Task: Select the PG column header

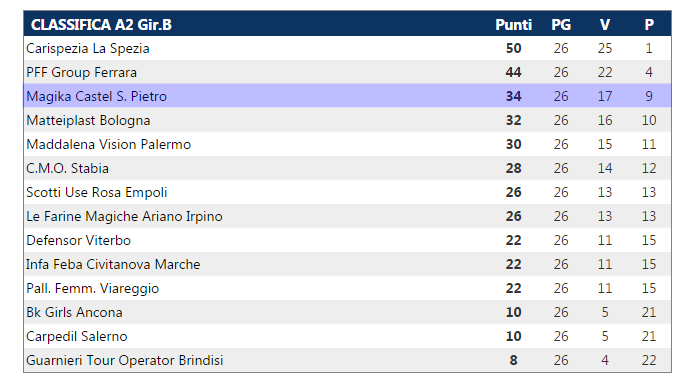Action: [x=561, y=24]
